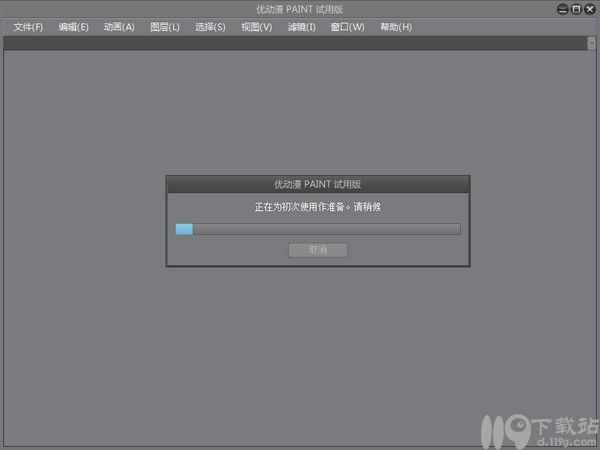Click the dialog title 优动漫 PAINT 试用版
The image size is (600, 450).
click(318, 184)
